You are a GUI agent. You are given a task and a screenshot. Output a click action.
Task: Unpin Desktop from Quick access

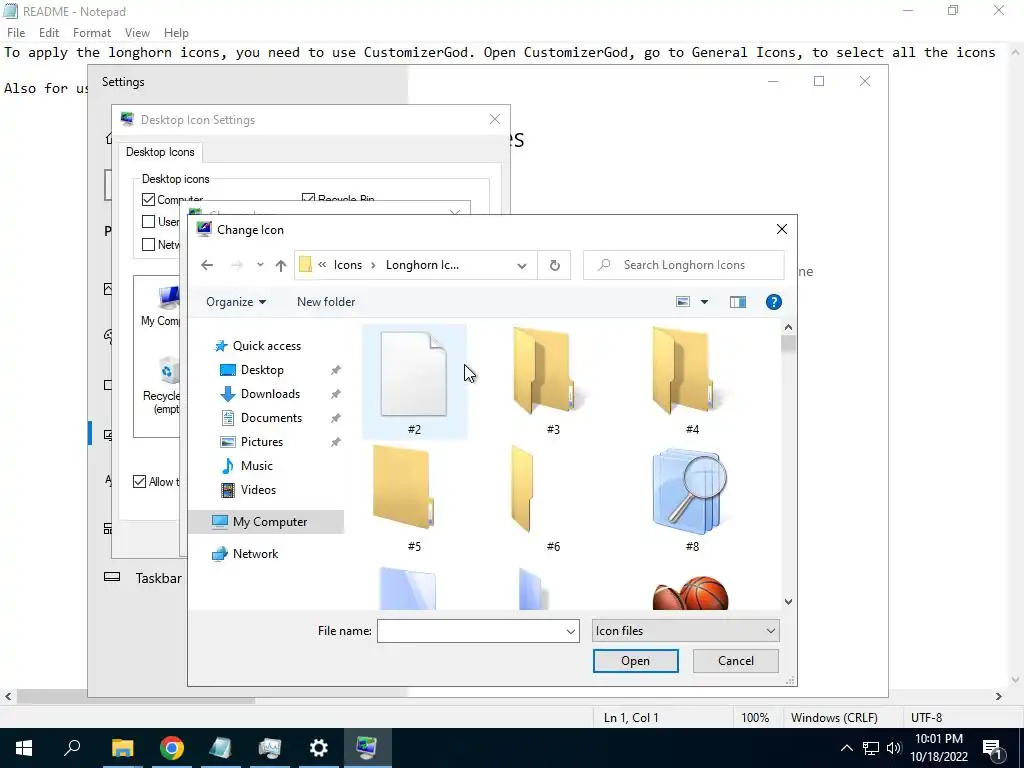pos(336,370)
